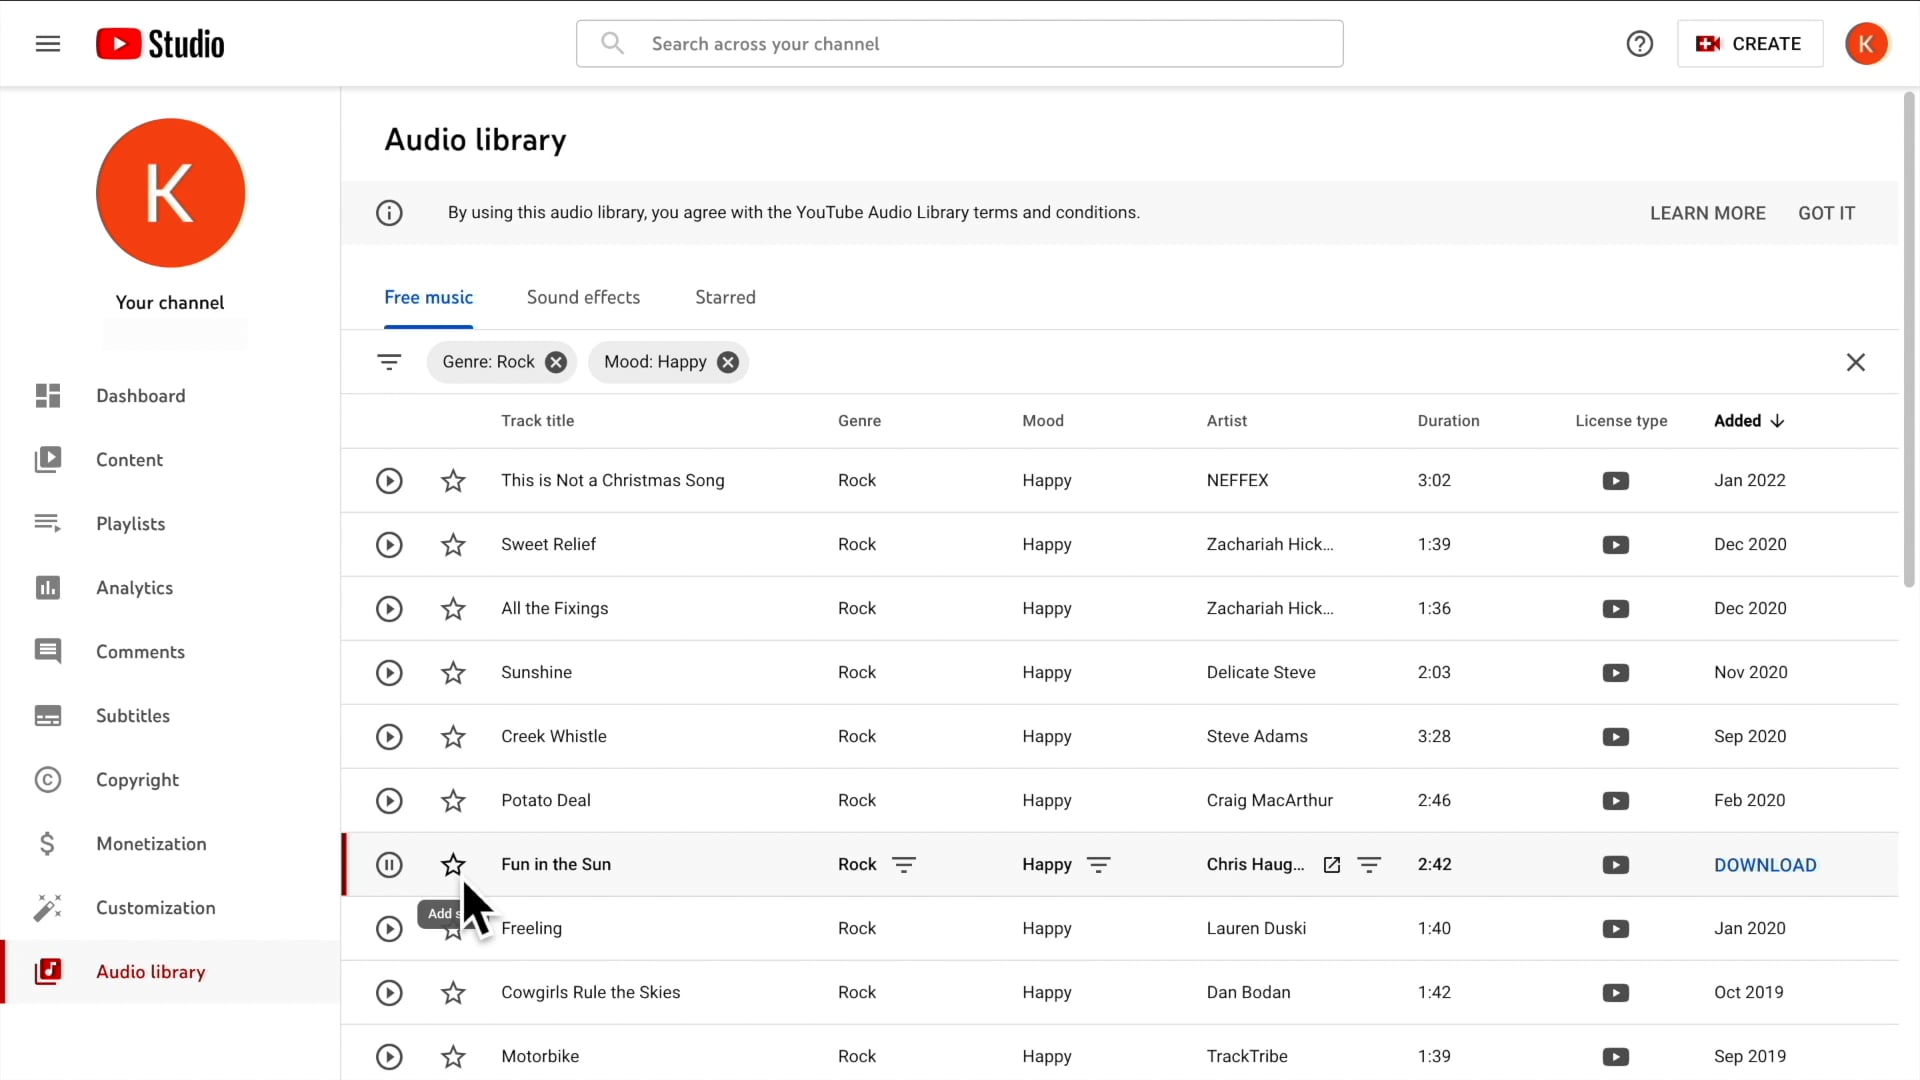Star the Creek Whistle track
This screenshot has height=1080, width=1920.
(x=453, y=737)
